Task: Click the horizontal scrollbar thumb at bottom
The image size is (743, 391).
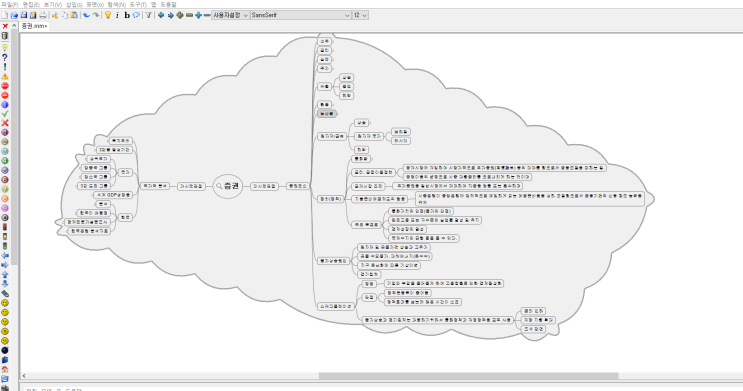Action: (468, 376)
